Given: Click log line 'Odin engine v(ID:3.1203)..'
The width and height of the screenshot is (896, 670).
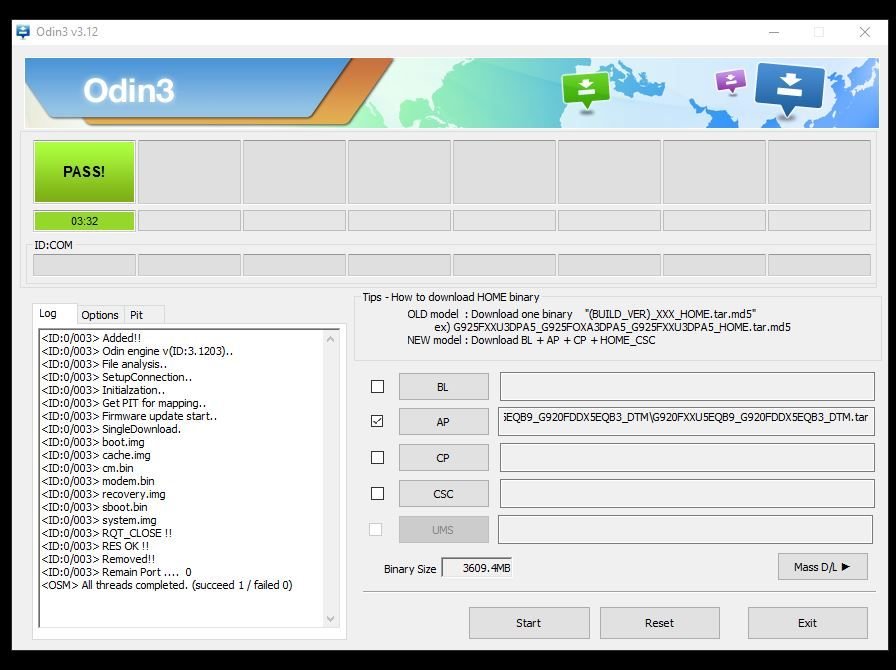Looking at the screenshot, I should click(137, 351).
